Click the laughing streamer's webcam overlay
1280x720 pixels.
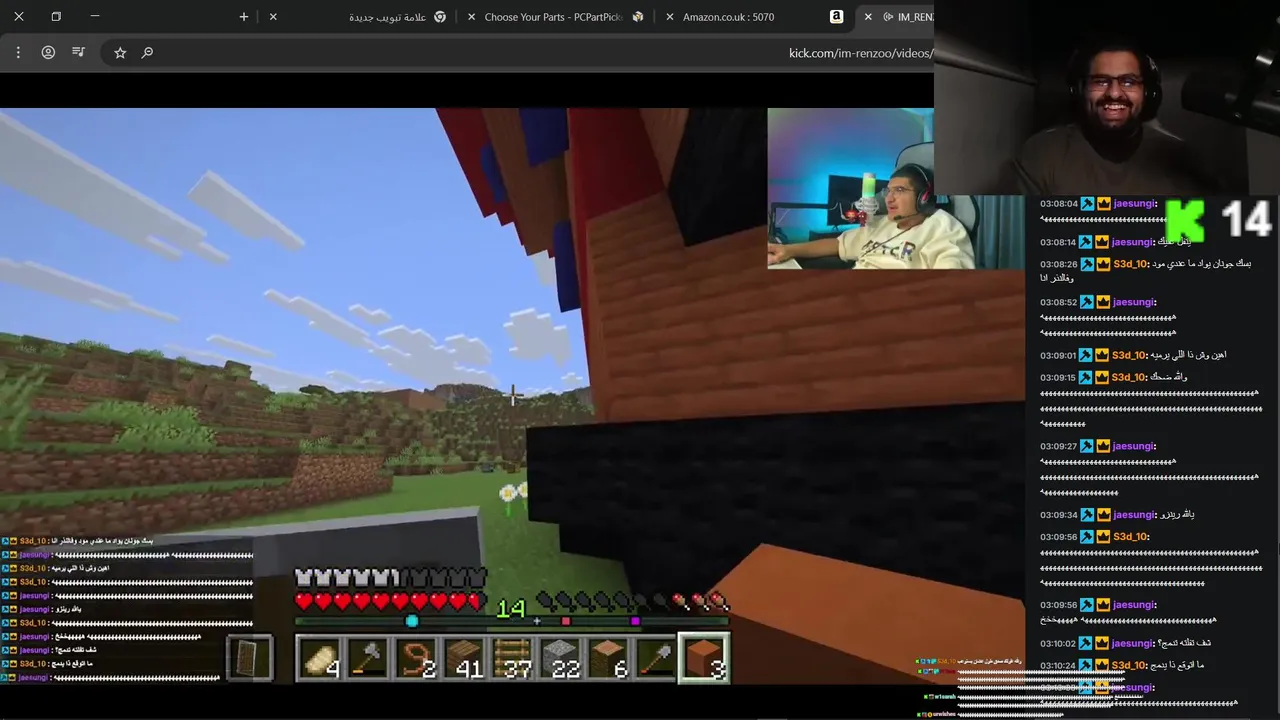pyautogui.click(x=1107, y=97)
